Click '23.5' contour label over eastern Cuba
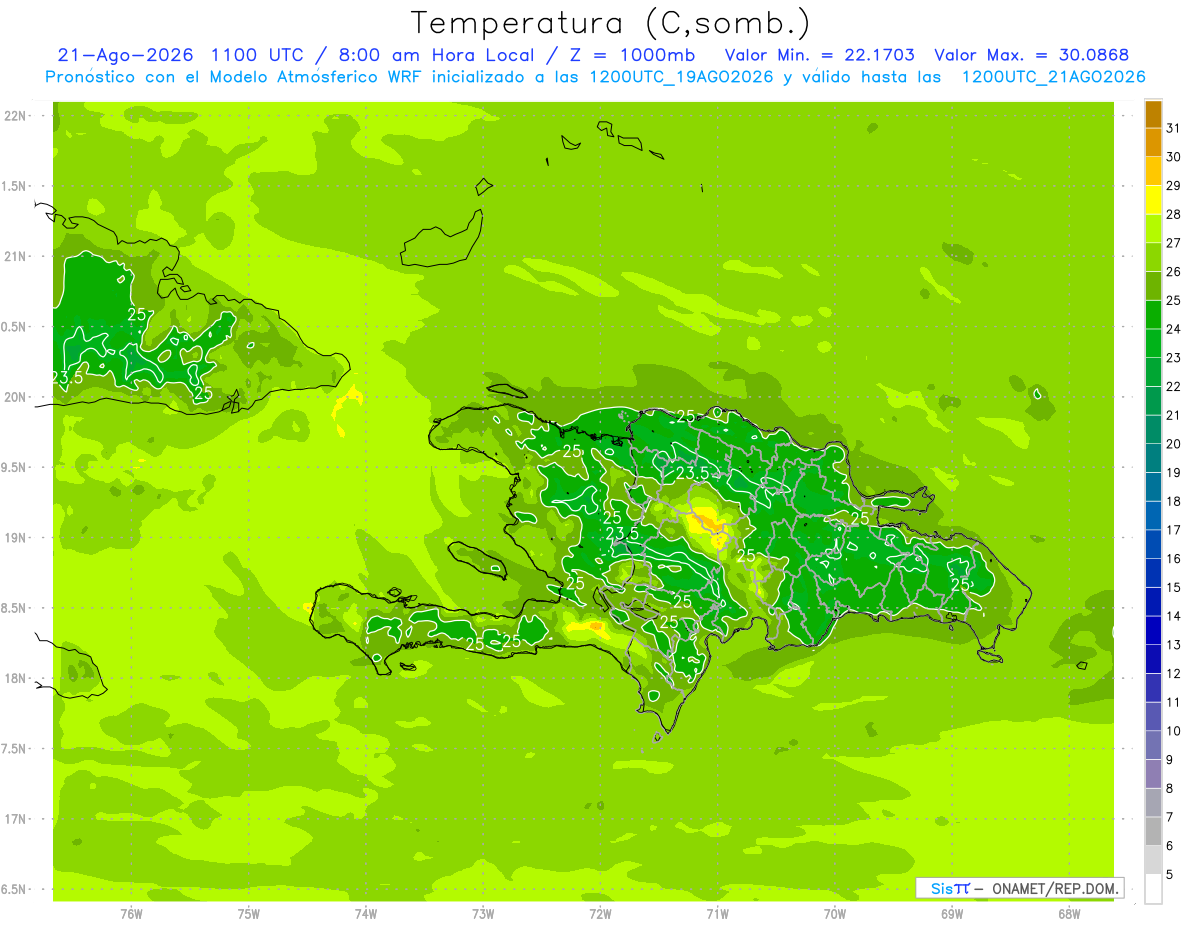The width and height of the screenshot is (1200, 927). coord(67,377)
